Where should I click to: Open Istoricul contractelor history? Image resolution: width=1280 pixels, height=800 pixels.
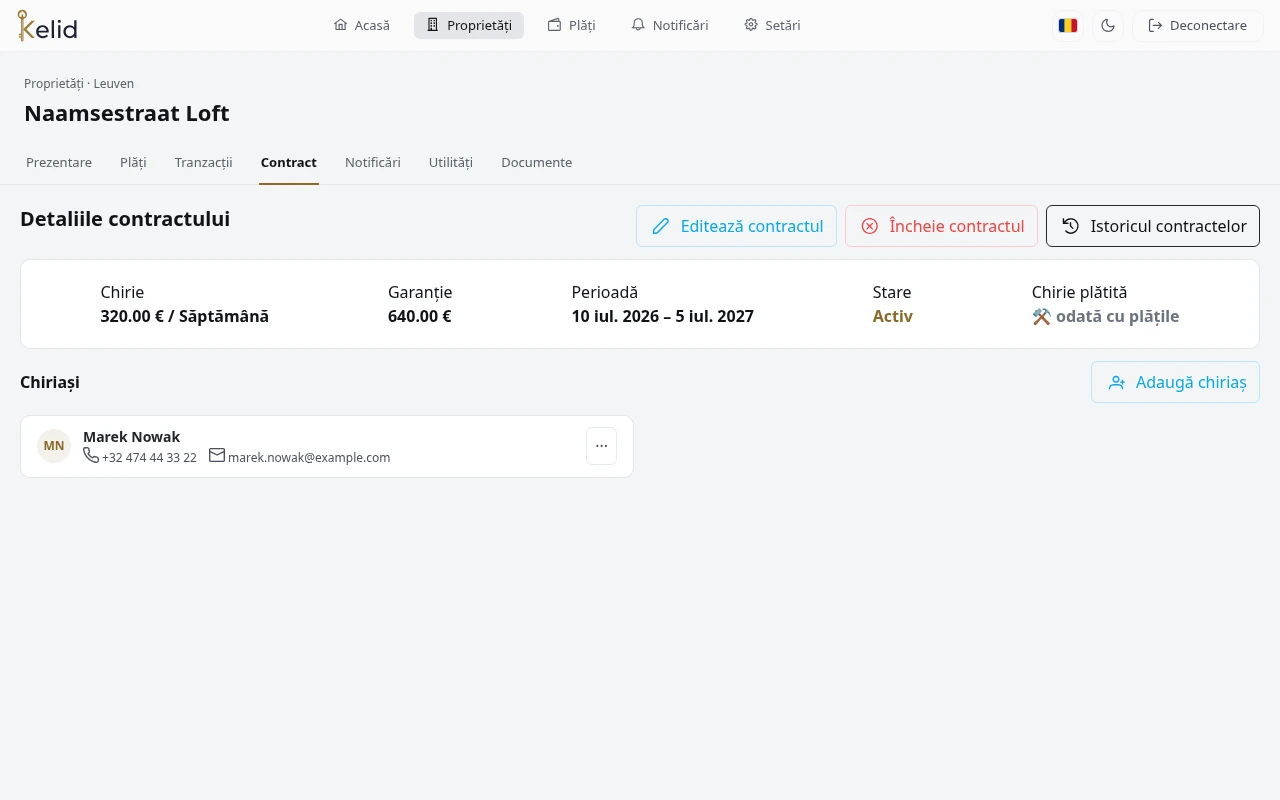[x=1153, y=226]
